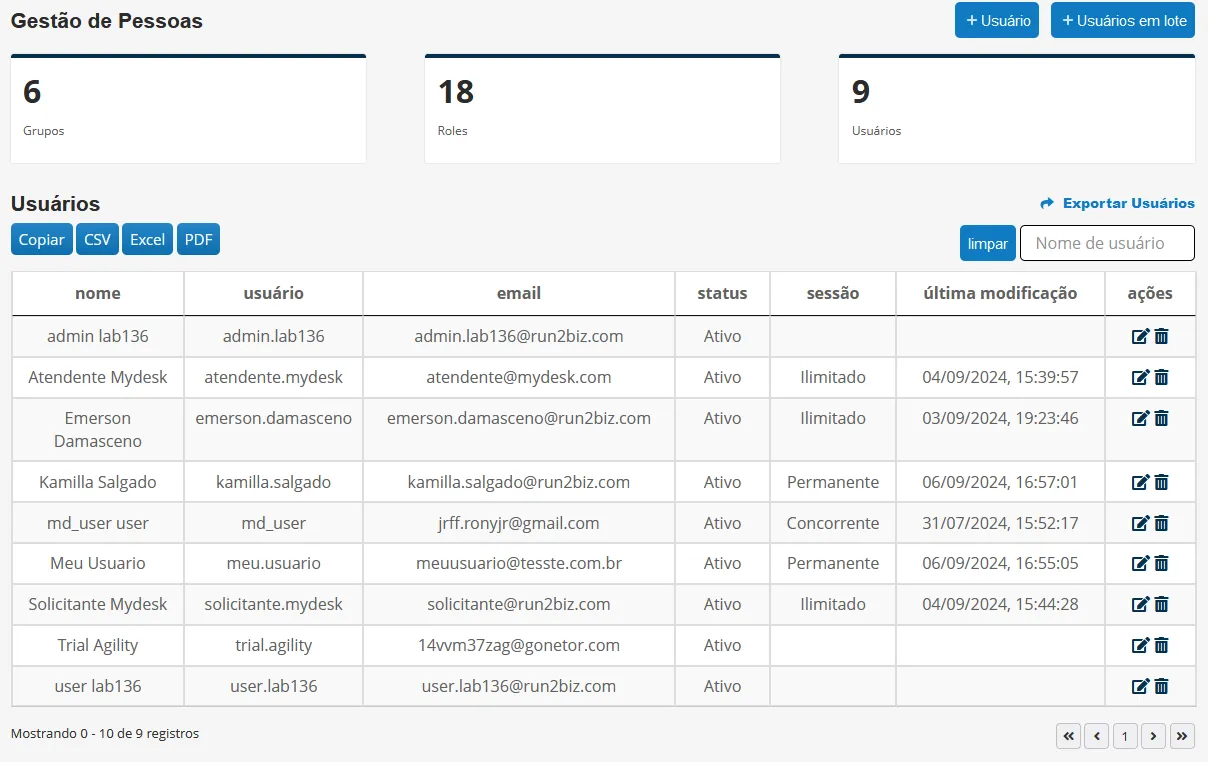Go to the first page of results
The width and height of the screenshot is (1208, 762).
point(1069,736)
